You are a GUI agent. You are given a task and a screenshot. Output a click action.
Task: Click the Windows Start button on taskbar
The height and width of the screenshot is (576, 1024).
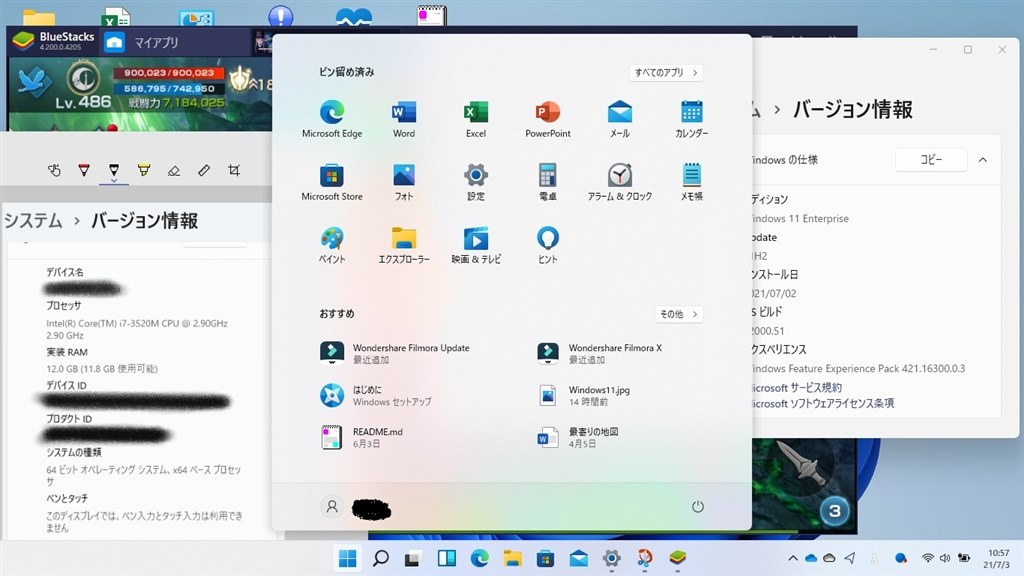click(x=347, y=558)
